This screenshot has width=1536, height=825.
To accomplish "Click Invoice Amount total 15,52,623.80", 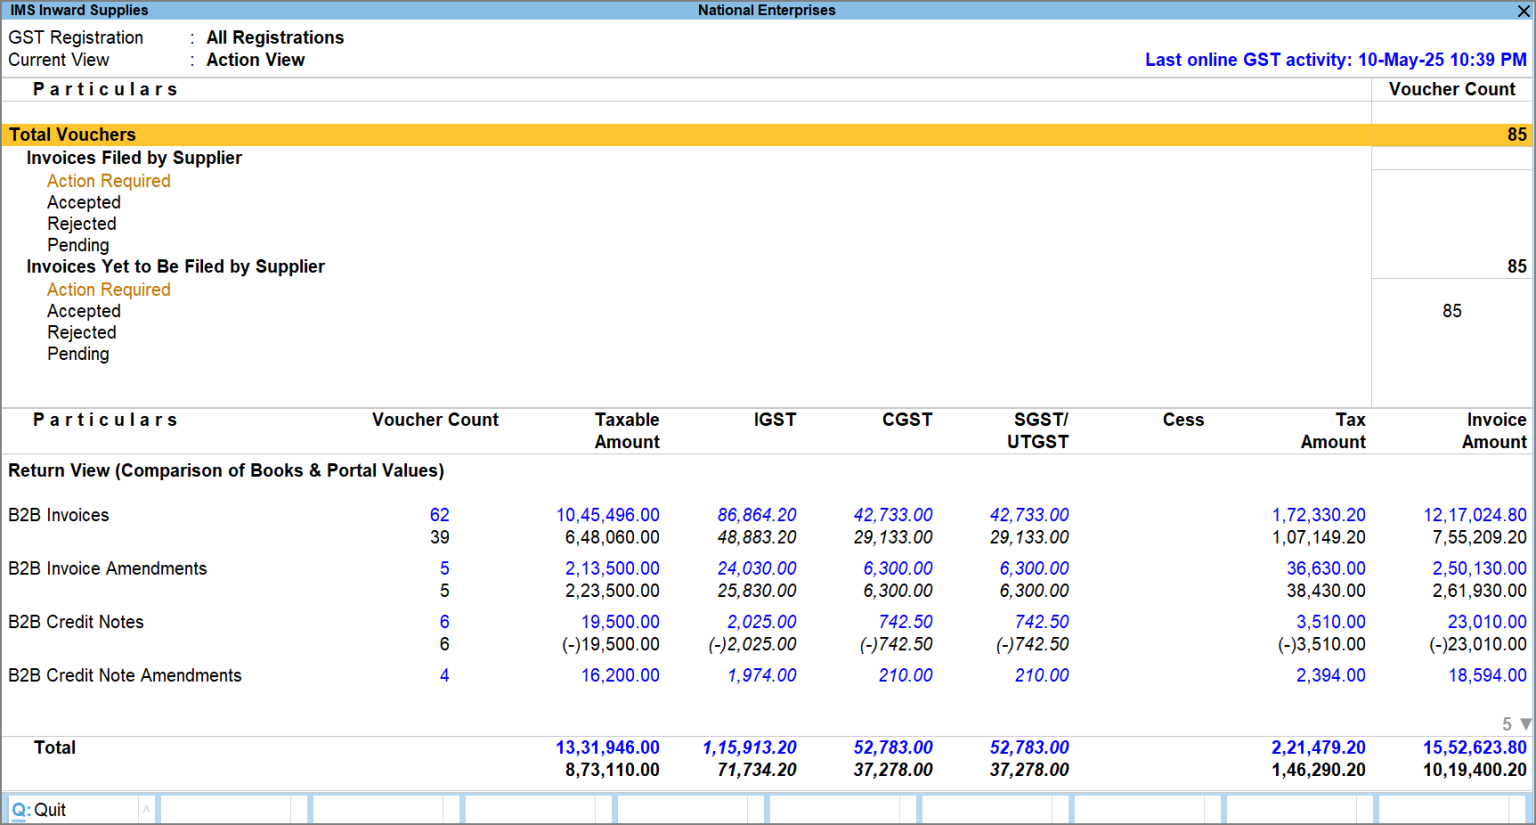I will click(x=1475, y=747).
